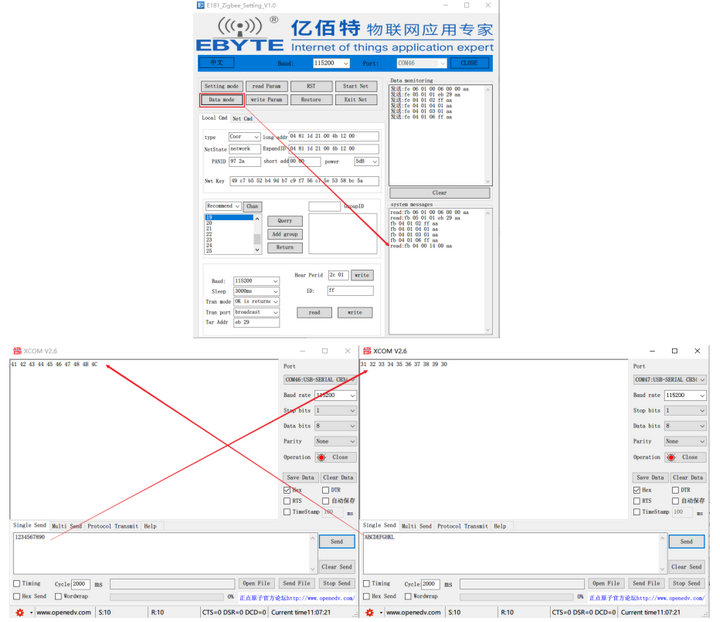The height and width of the screenshot is (622, 720).
Task: Enable Timing checkbox in COM46 XCOM
Action: click(x=17, y=583)
